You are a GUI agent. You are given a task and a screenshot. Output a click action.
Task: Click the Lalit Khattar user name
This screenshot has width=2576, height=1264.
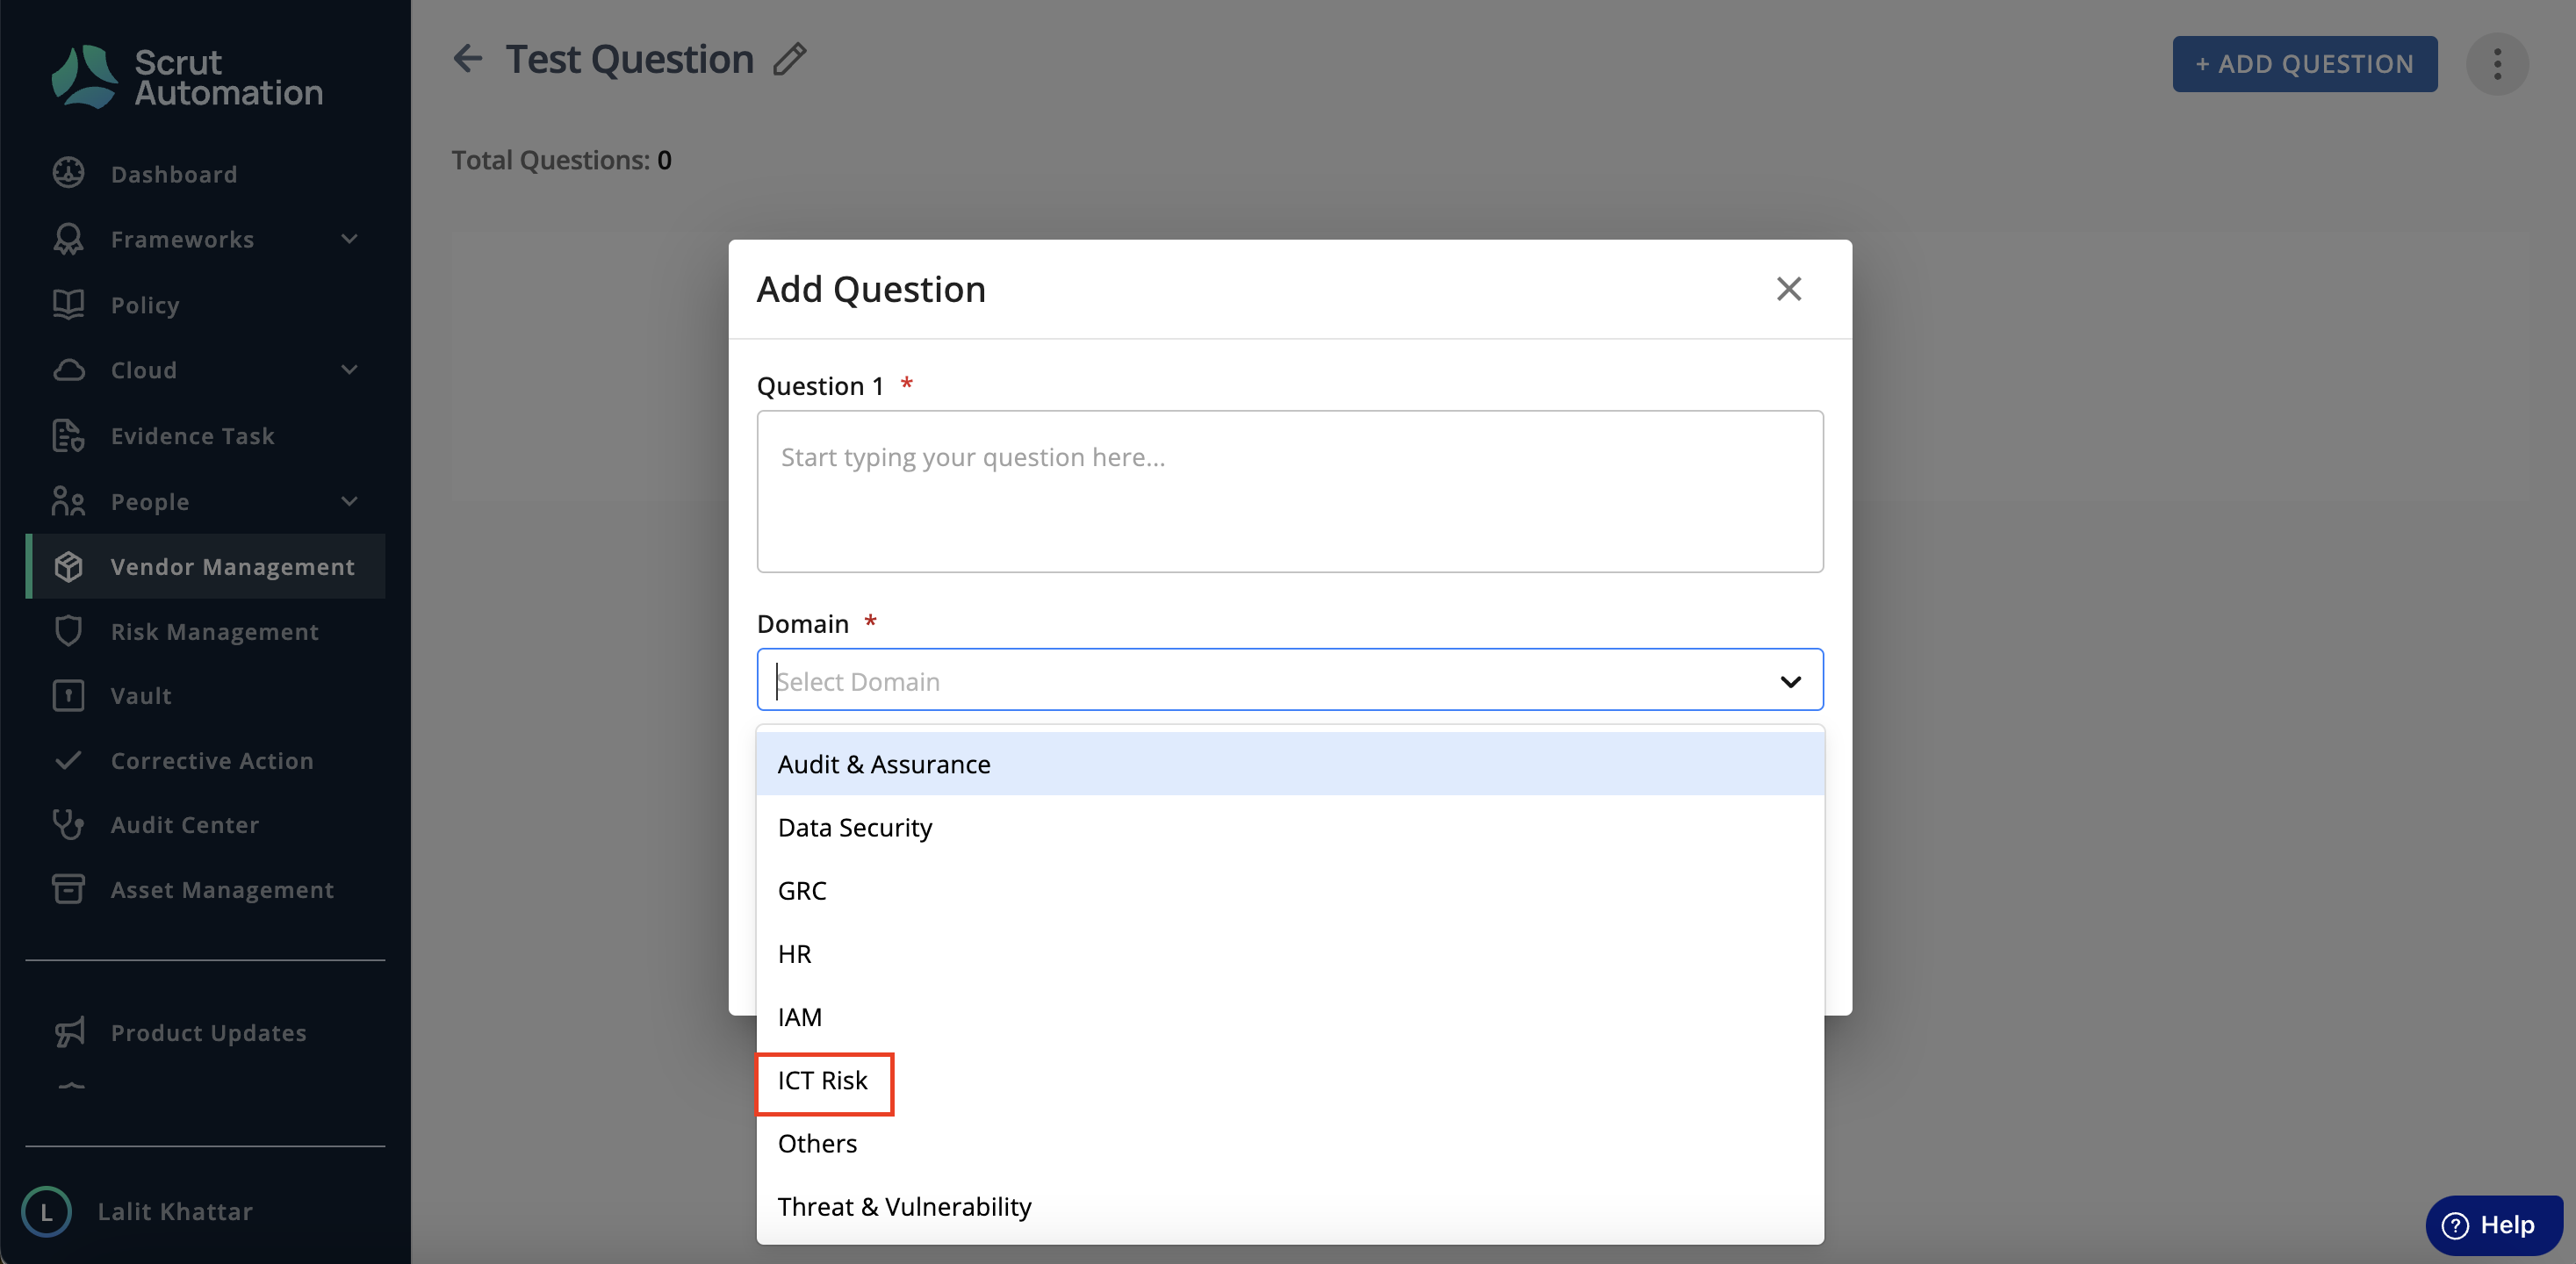click(x=175, y=1212)
